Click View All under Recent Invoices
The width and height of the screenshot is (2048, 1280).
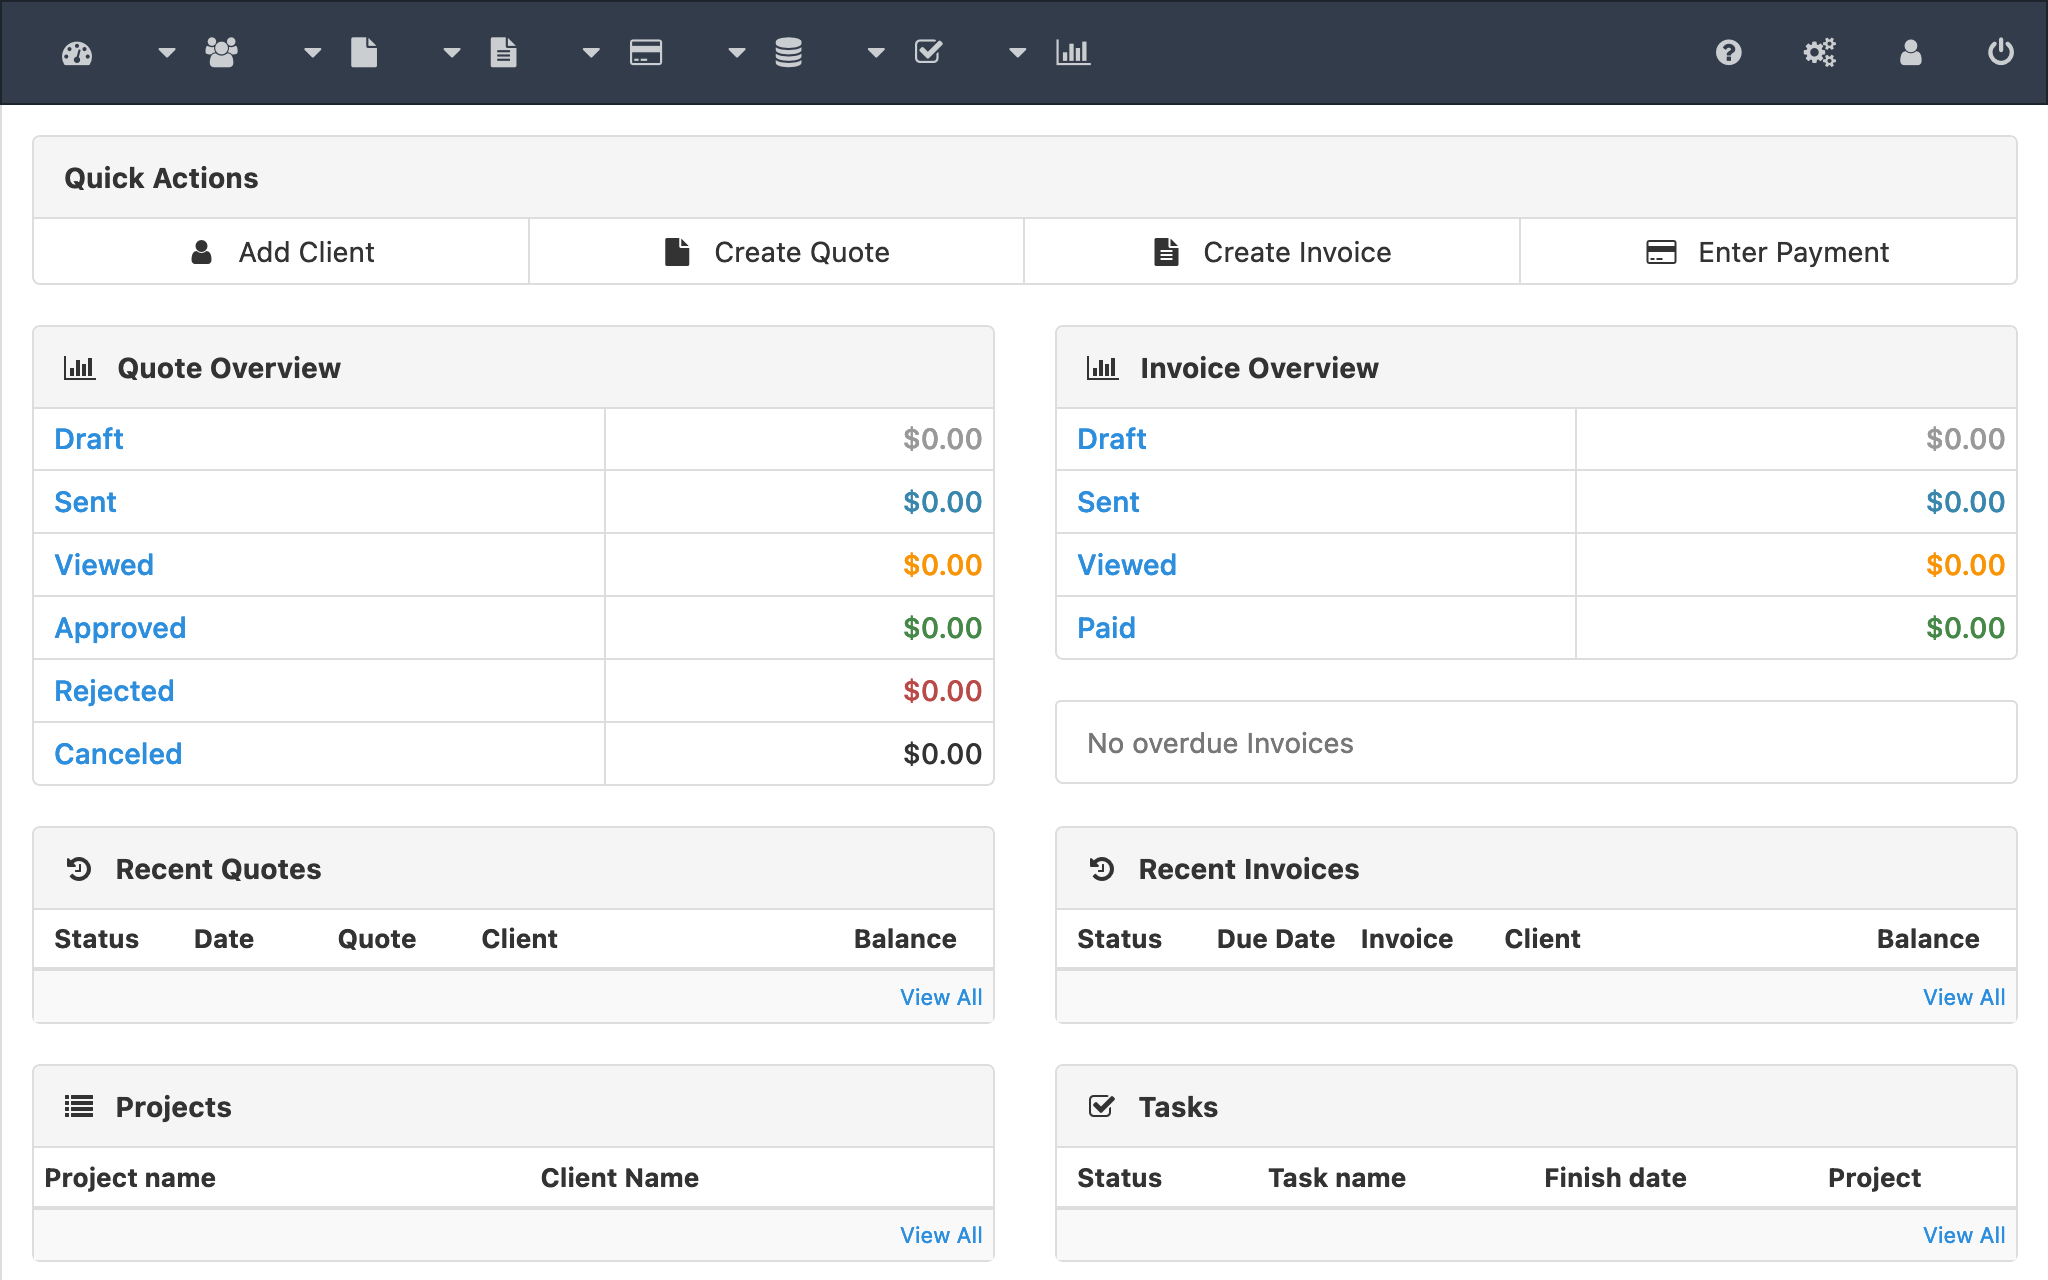tap(1963, 997)
